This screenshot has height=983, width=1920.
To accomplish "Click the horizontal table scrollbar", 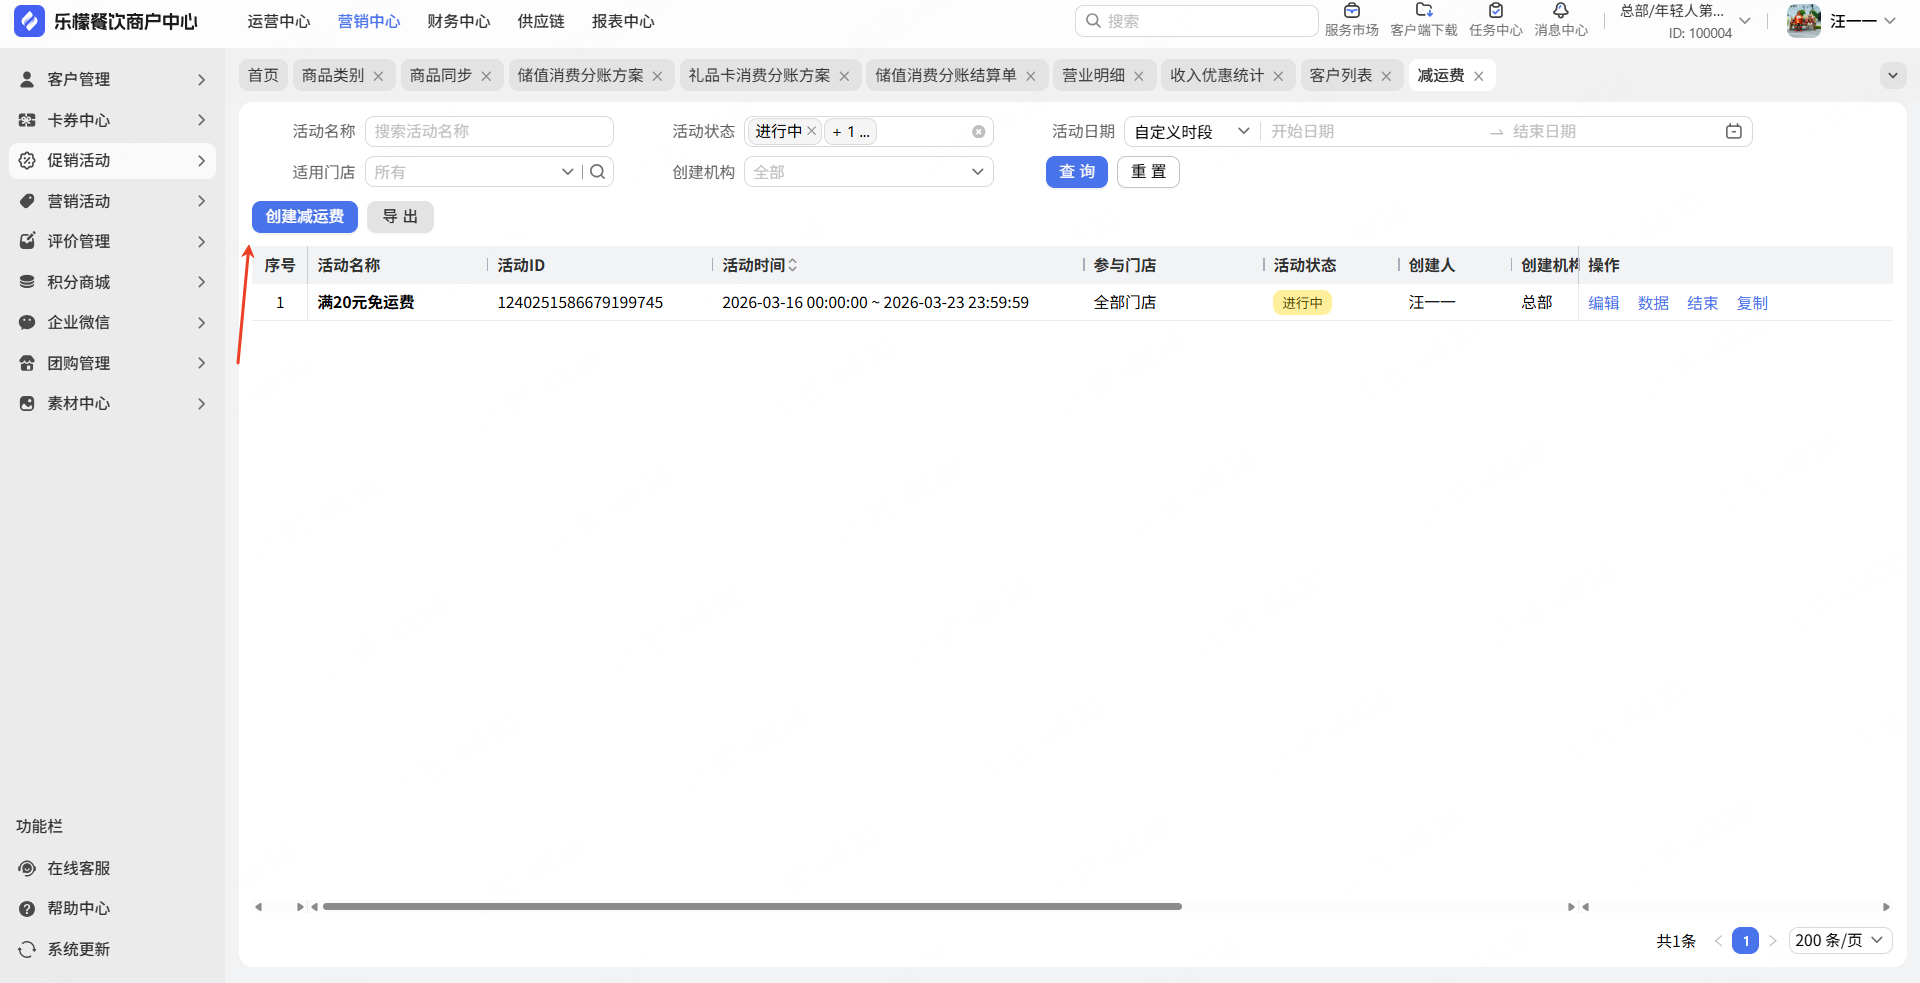I will tap(752, 907).
